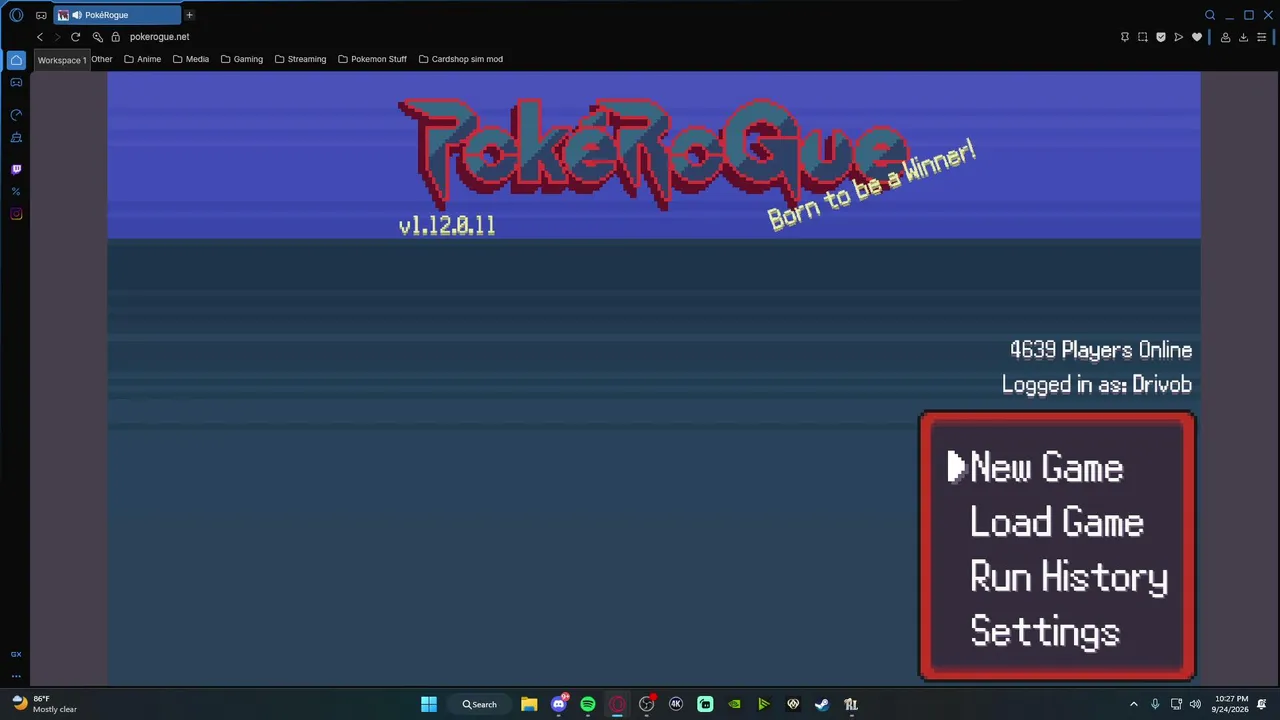Screen dimensions: 1280x720
Task: Open the Media bookmarks folder
Action: [191, 59]
